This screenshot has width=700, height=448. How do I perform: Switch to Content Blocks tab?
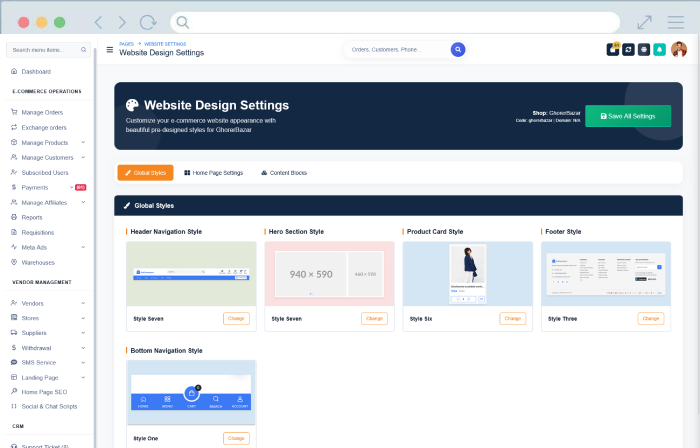(284, 173)
